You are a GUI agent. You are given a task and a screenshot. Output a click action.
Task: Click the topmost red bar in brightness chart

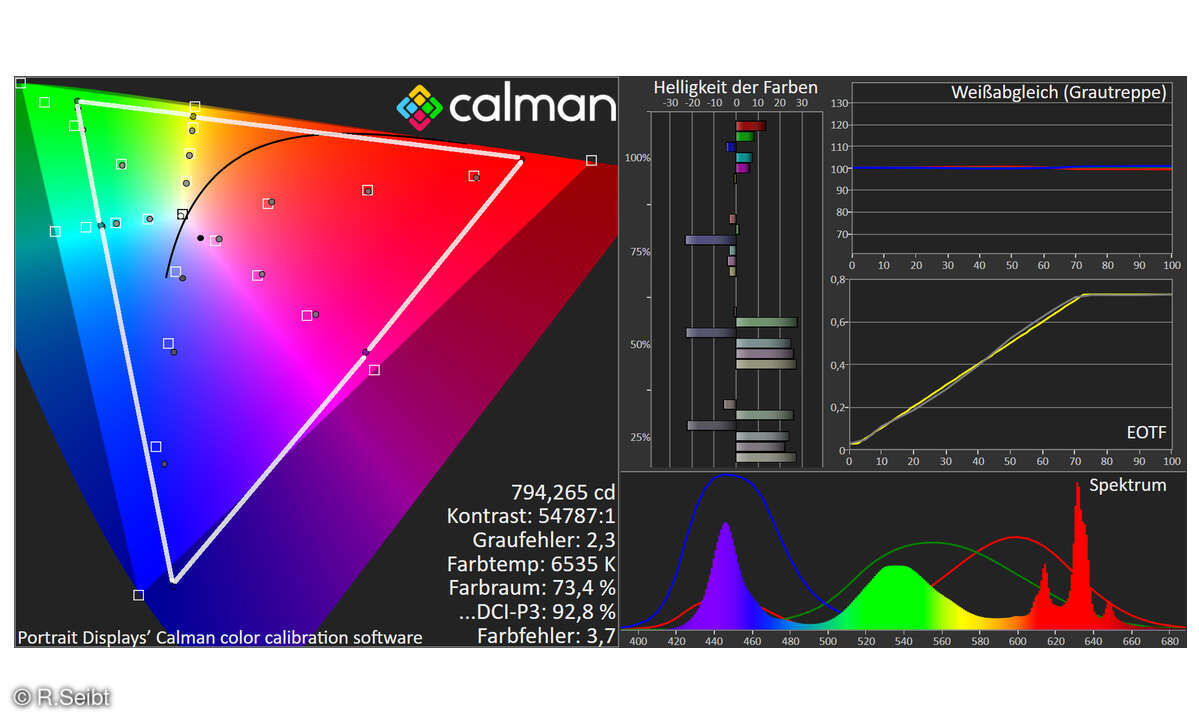click(750, 126)
